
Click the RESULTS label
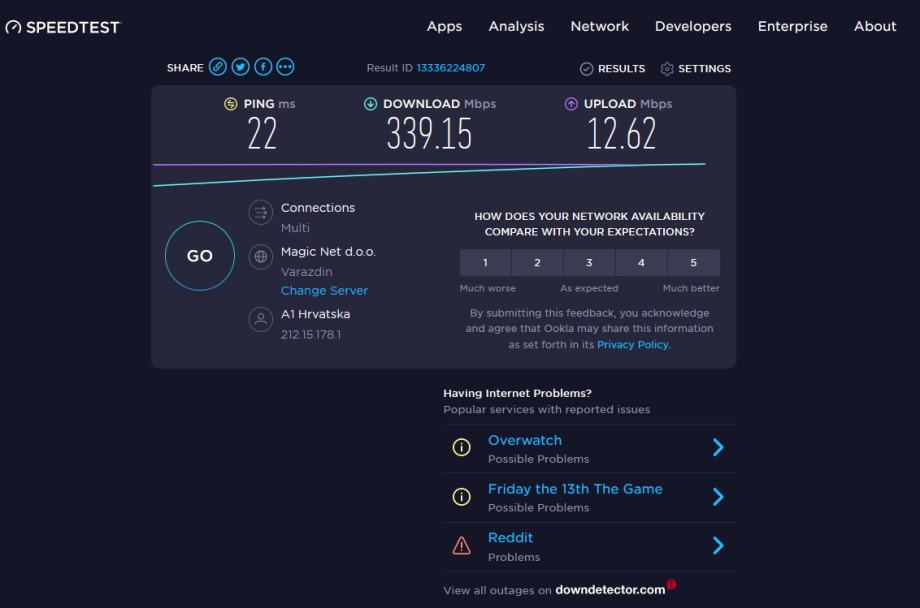[621, 69]
